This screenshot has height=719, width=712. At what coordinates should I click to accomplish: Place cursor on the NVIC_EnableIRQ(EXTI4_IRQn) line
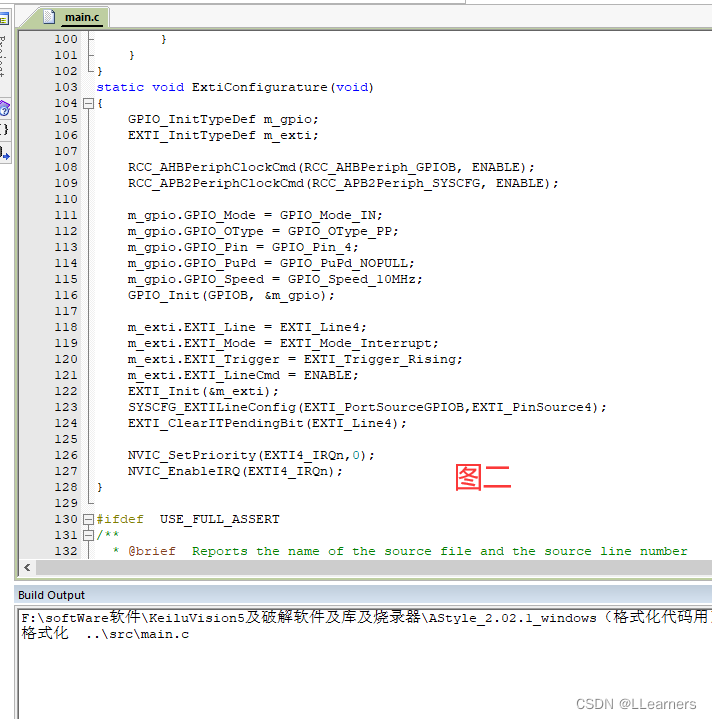pyautogui.click(x=235, y=471)
